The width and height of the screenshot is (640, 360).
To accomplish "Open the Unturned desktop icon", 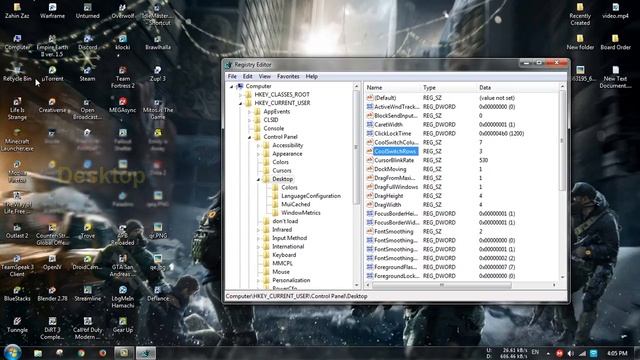I will point(87,11).
